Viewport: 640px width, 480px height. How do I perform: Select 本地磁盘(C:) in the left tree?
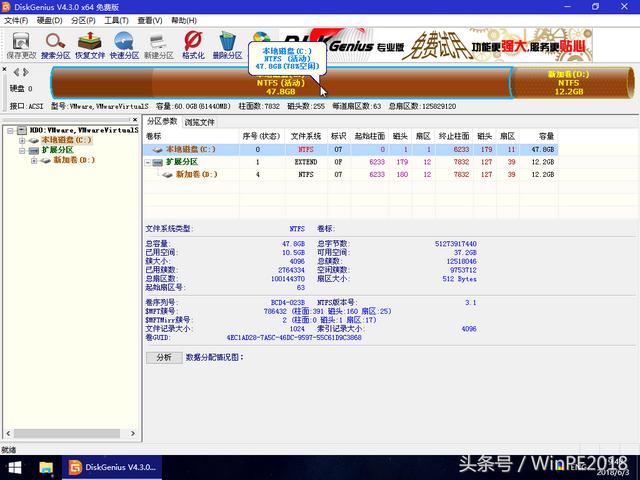coord(67,140)
